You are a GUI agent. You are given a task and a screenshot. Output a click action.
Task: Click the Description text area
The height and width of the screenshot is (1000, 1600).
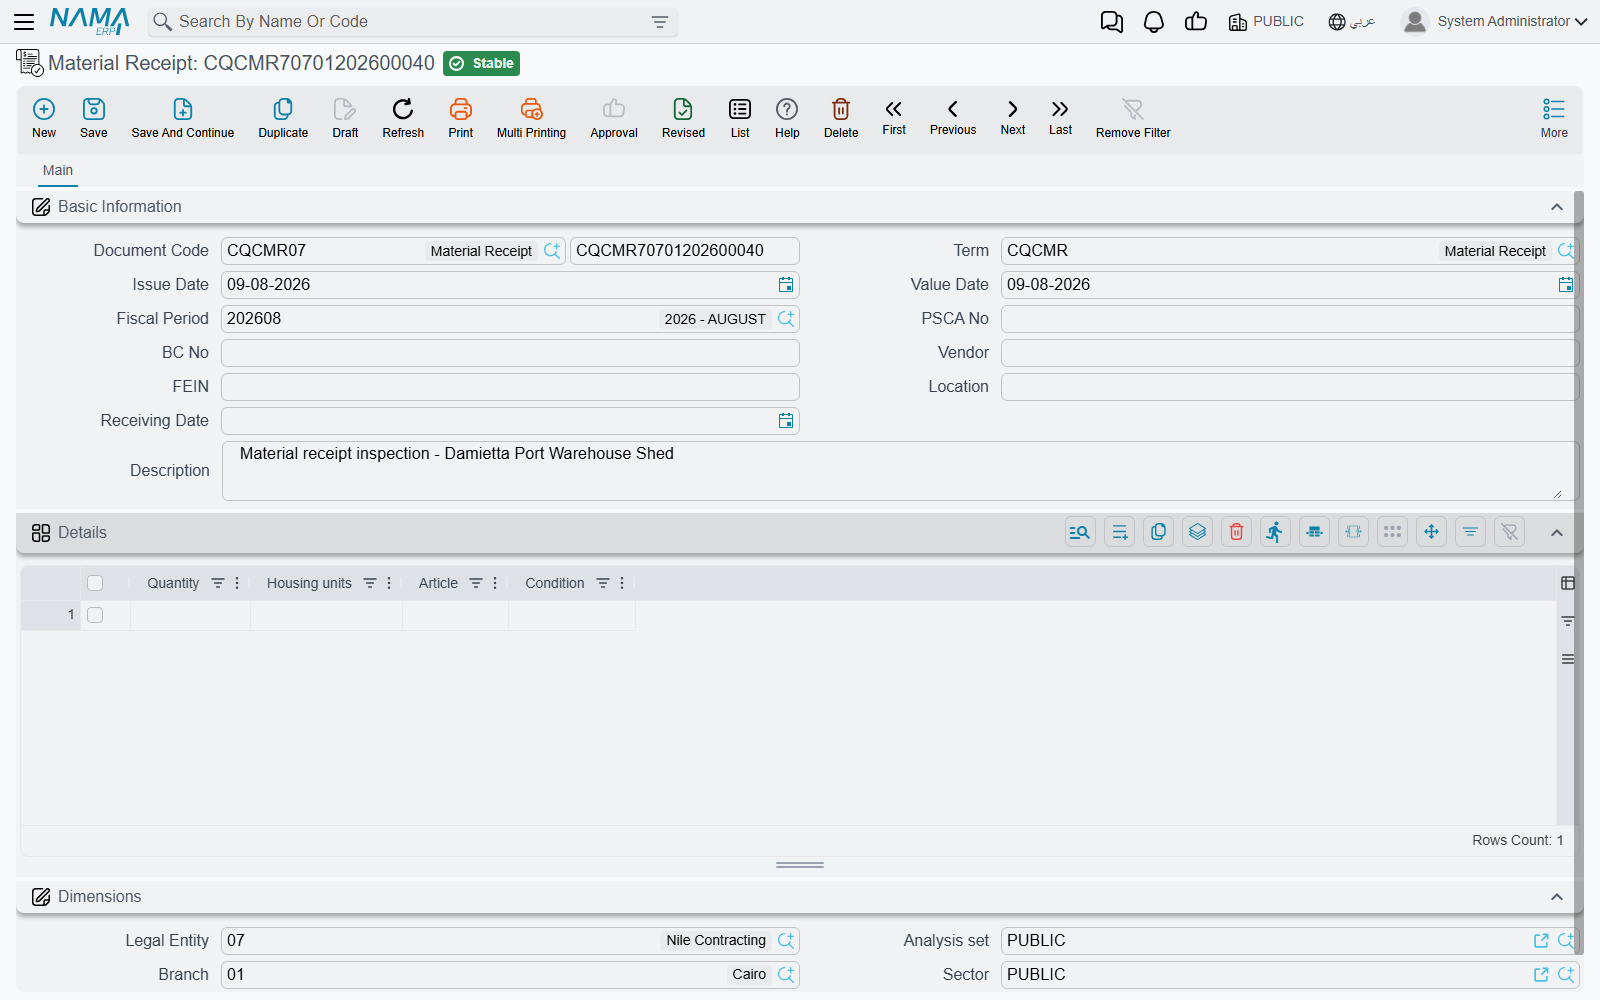click(900, 471)
